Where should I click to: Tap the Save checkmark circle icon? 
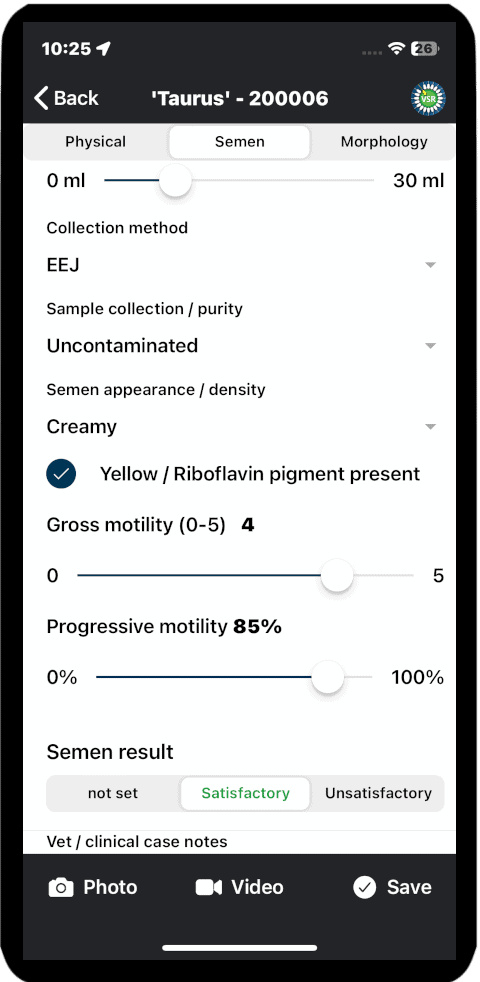[364, 887]
